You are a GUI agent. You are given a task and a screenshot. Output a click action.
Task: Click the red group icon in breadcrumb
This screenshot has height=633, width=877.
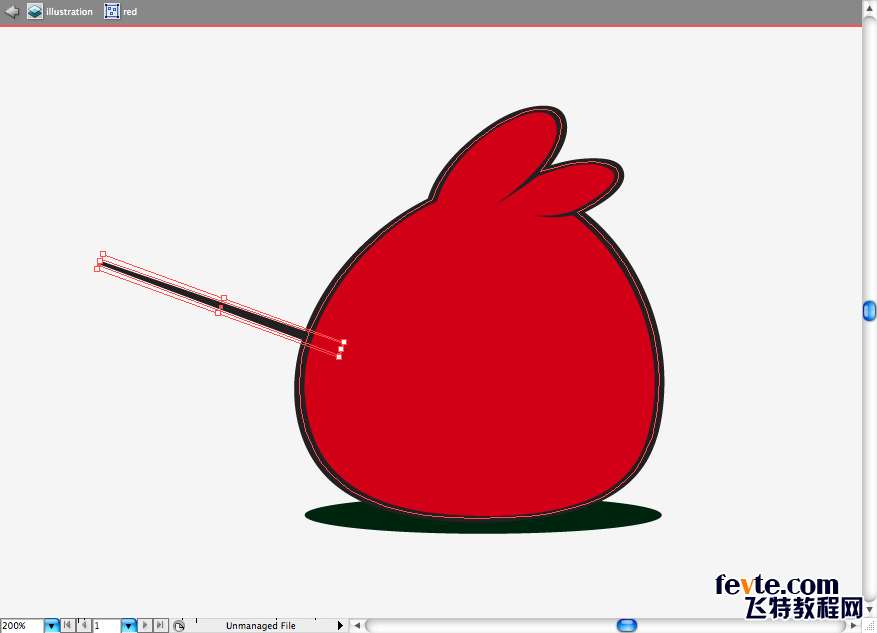point(112,12)
